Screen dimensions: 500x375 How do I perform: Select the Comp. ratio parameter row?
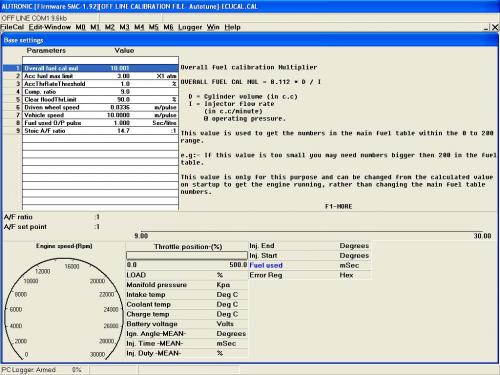pyautogui.click(x=91, y=92)
